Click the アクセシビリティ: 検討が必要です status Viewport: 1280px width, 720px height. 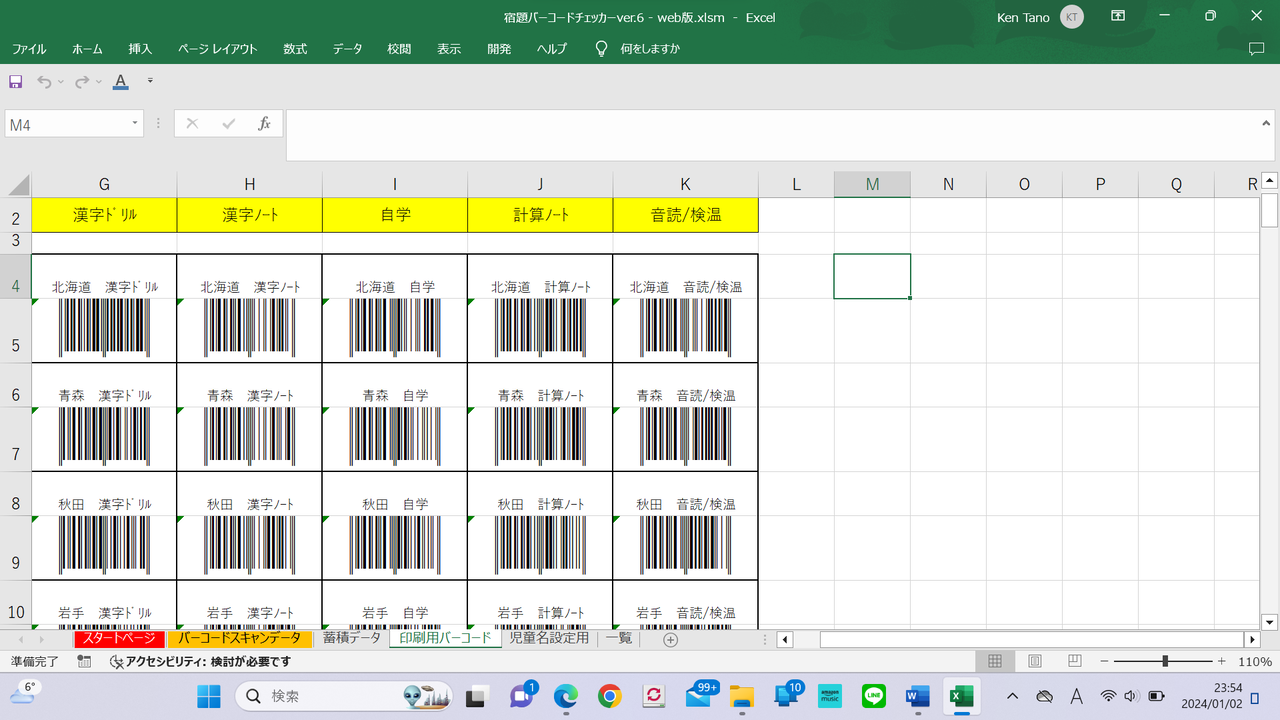pyautogui.click(x=200, y=662)
